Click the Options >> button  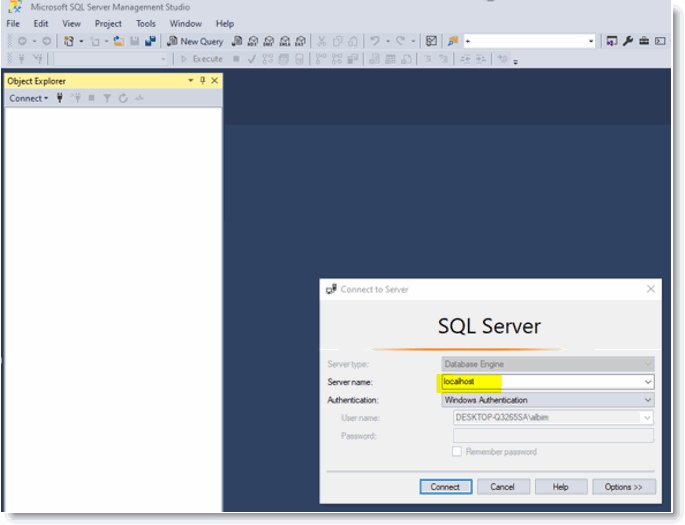coord(624,487)
